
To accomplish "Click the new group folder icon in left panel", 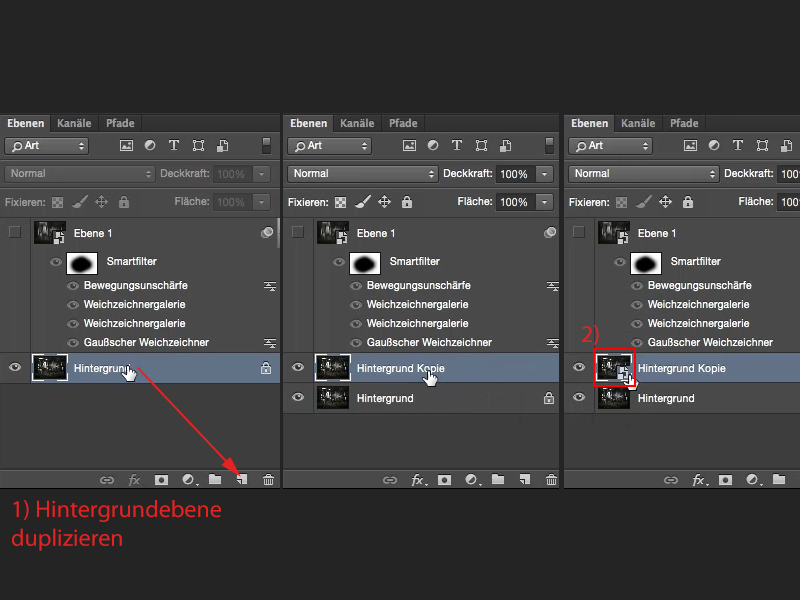I will (x=215, y=479).
